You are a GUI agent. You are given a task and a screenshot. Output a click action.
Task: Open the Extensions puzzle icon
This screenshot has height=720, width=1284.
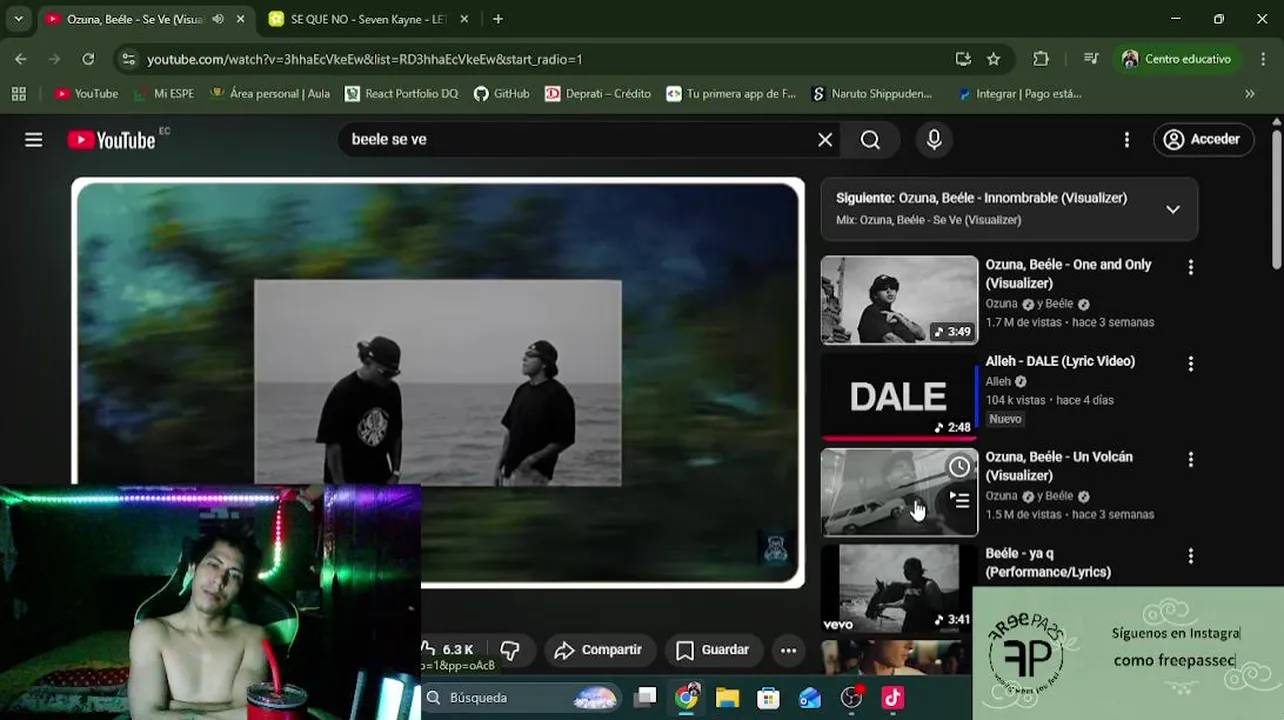tap(1041, 59)
